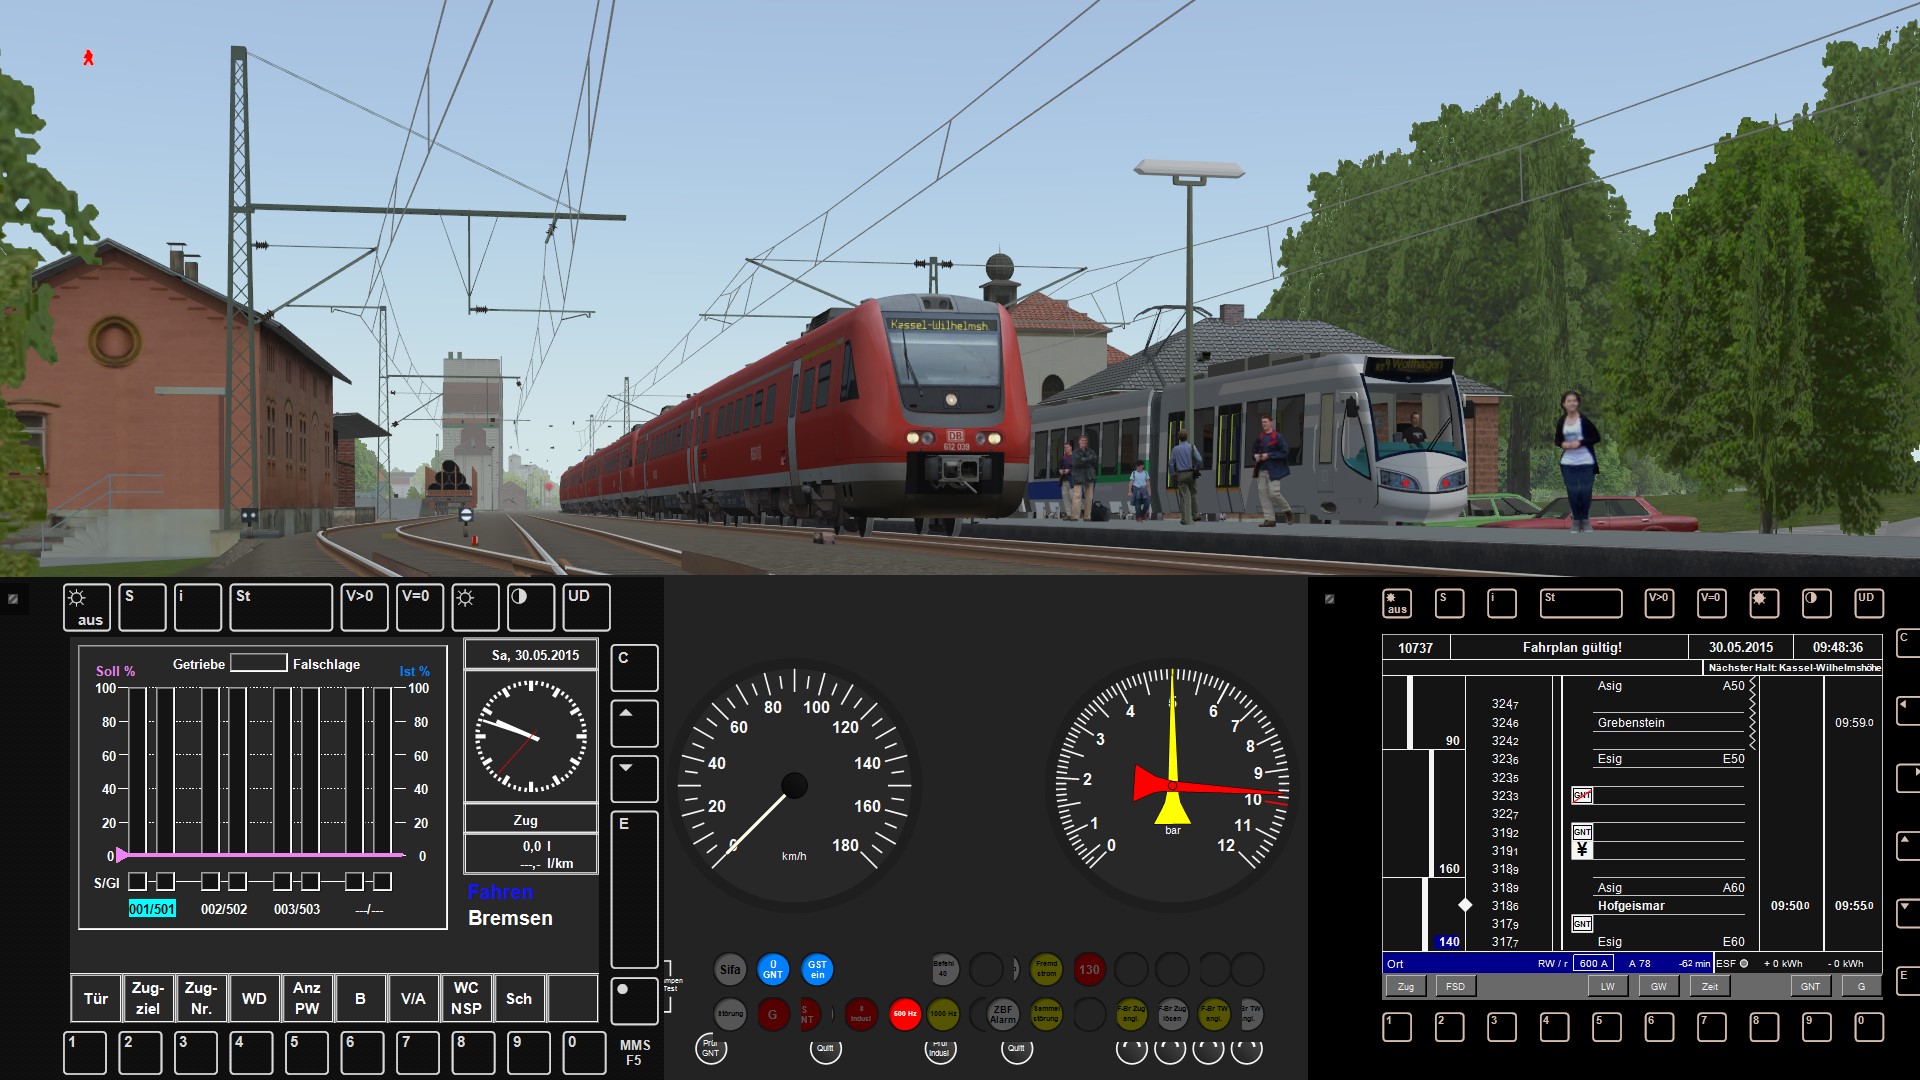
Task: Toggle contrast key on left display
Action: point(530,607)
